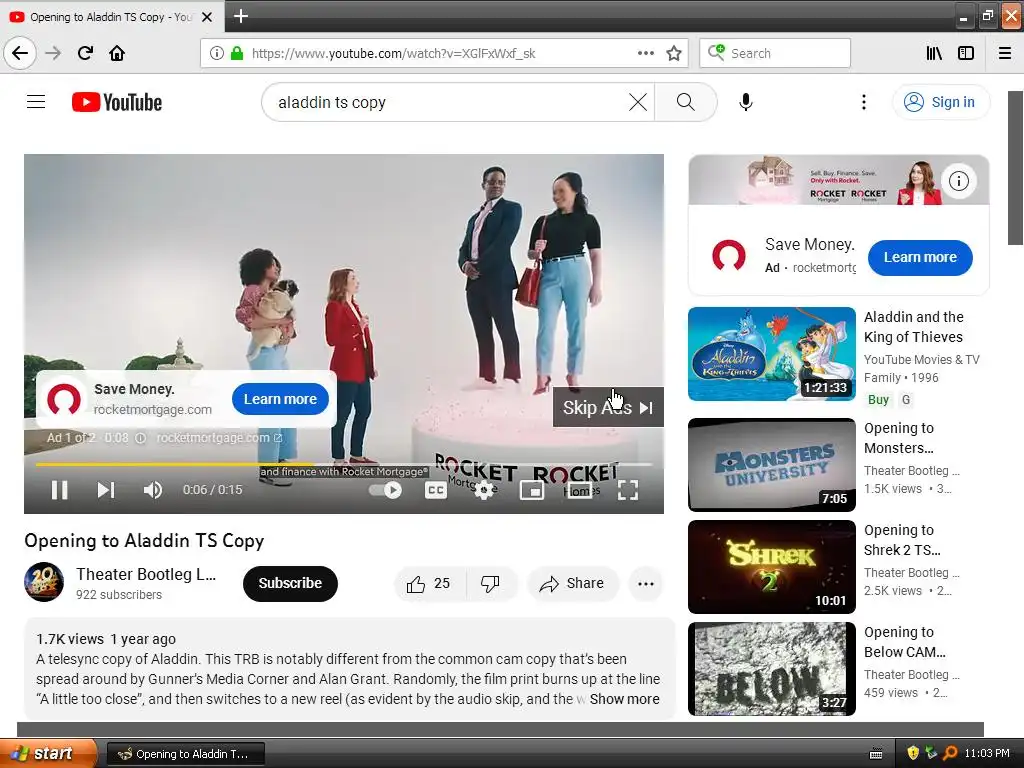This screenshot has width=1024, height=768.
Task: Clear the YouTube search text
Action: pyautogui.click(x=638, y=102)
